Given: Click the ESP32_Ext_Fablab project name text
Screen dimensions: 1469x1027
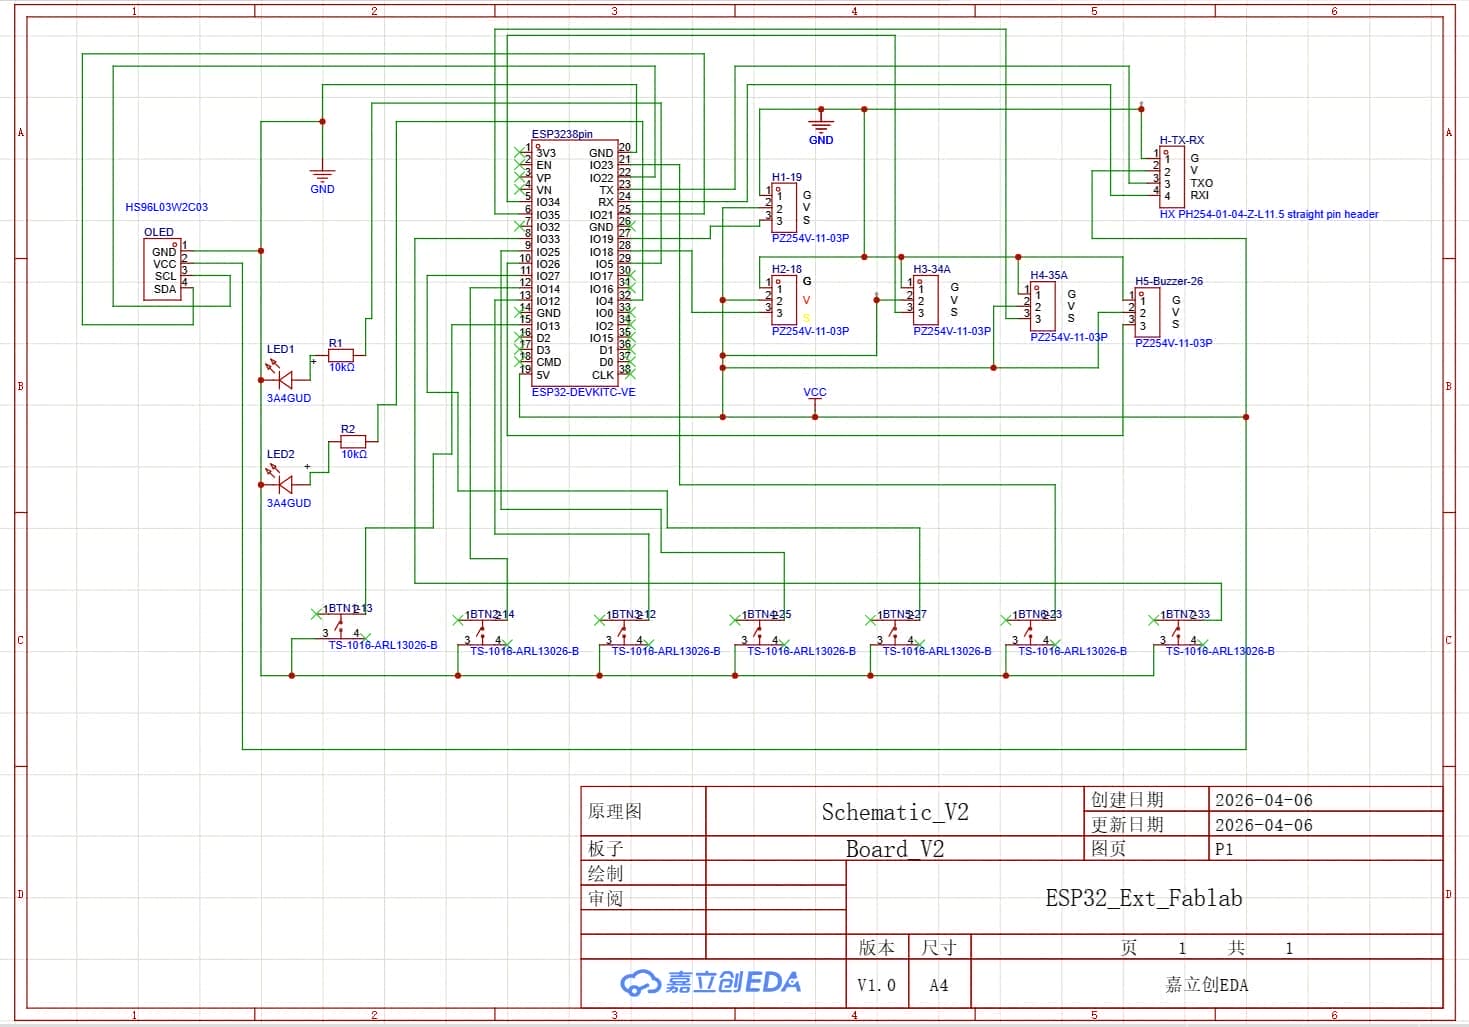Looking at the screenshot, I should coord(1144,898).
